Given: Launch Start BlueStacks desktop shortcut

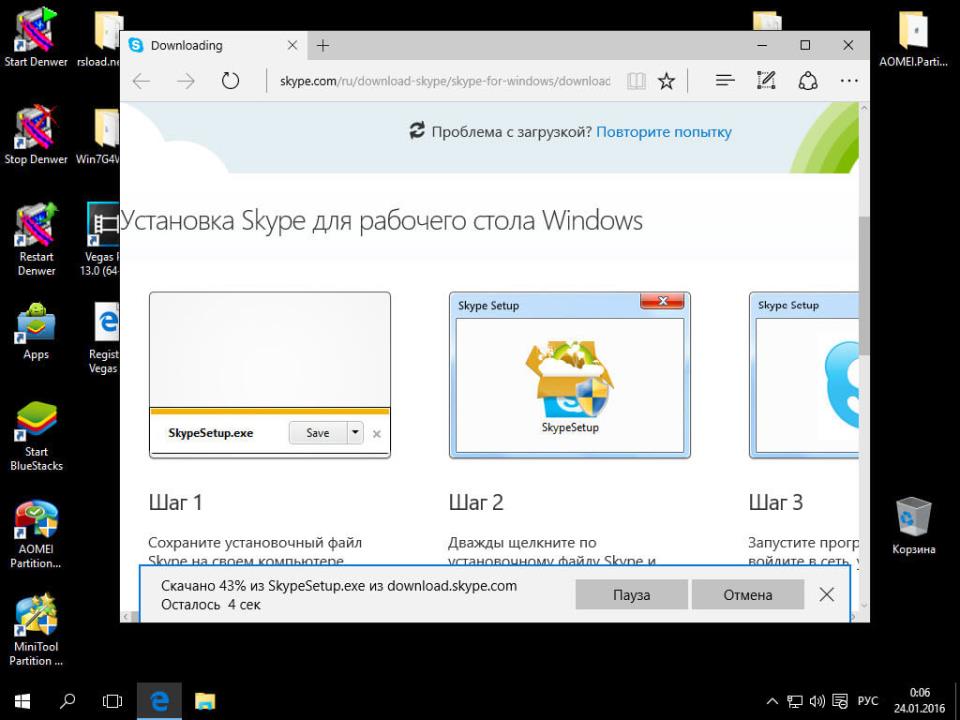Looking at the screenshot, I should [x=36, y=436].
